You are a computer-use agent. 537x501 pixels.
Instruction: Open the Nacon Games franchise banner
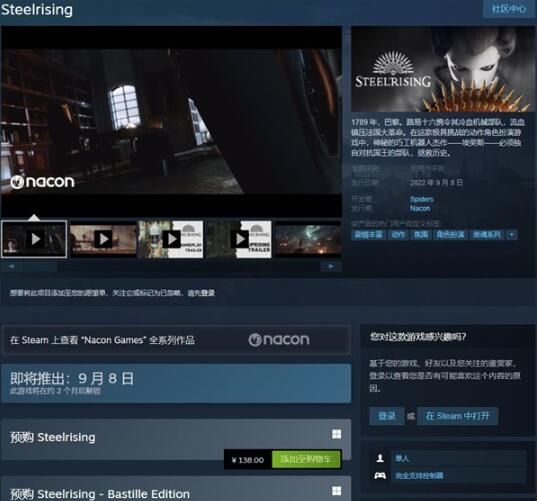pos(176,340)
